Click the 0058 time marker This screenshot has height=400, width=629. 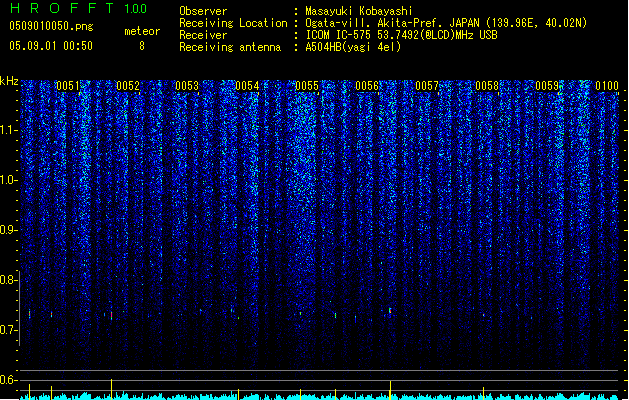coord(487,86)
